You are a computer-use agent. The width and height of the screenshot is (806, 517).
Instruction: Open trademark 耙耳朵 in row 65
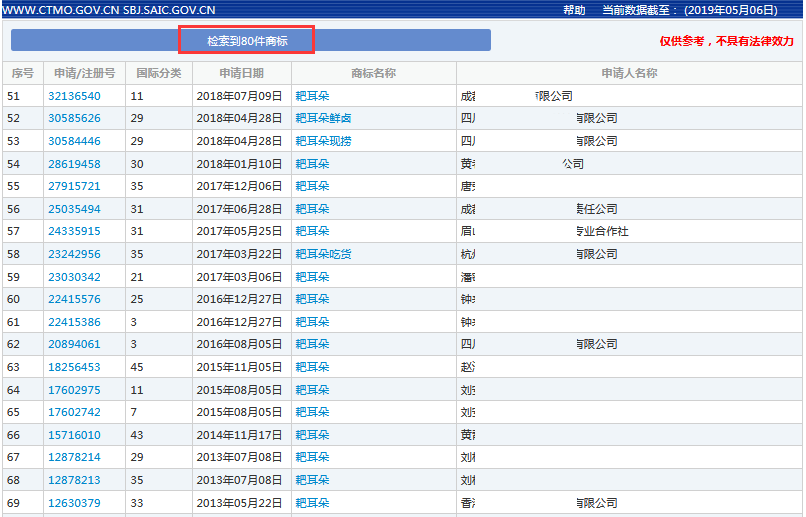(x=313, y=412)
